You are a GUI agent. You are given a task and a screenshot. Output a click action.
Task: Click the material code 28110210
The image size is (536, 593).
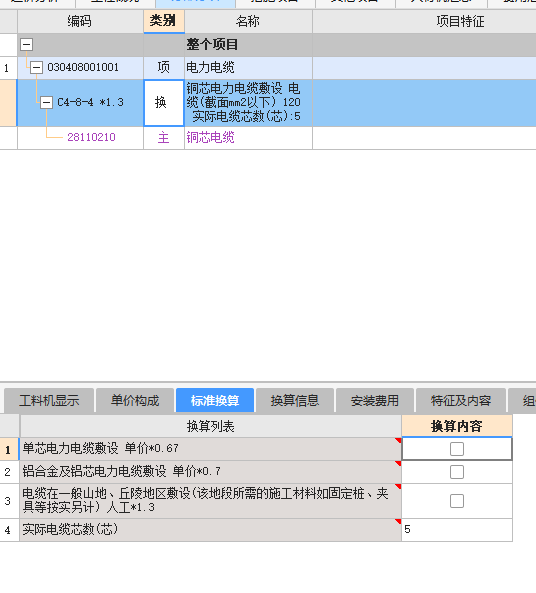tap(91, 137)
